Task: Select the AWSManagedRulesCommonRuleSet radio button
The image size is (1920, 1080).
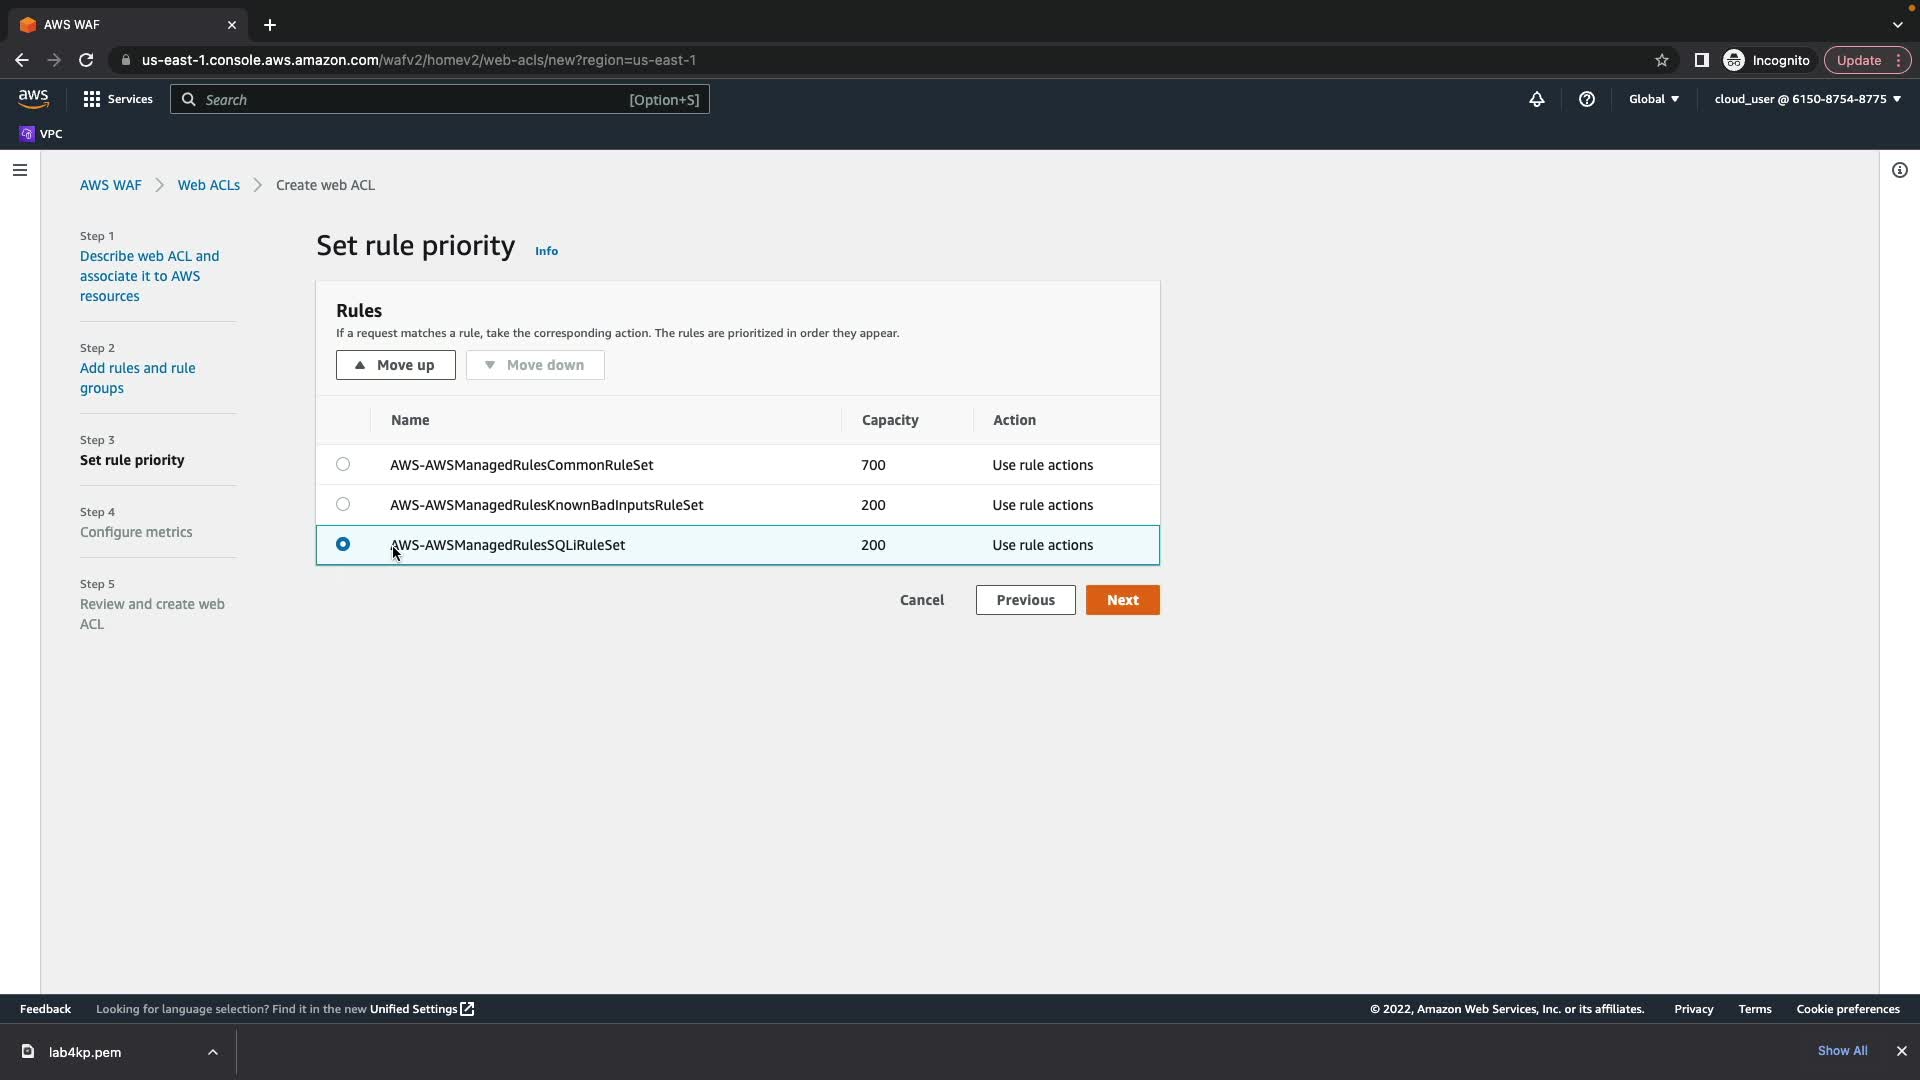Action: pyautogui.click(x=343, y=464)
